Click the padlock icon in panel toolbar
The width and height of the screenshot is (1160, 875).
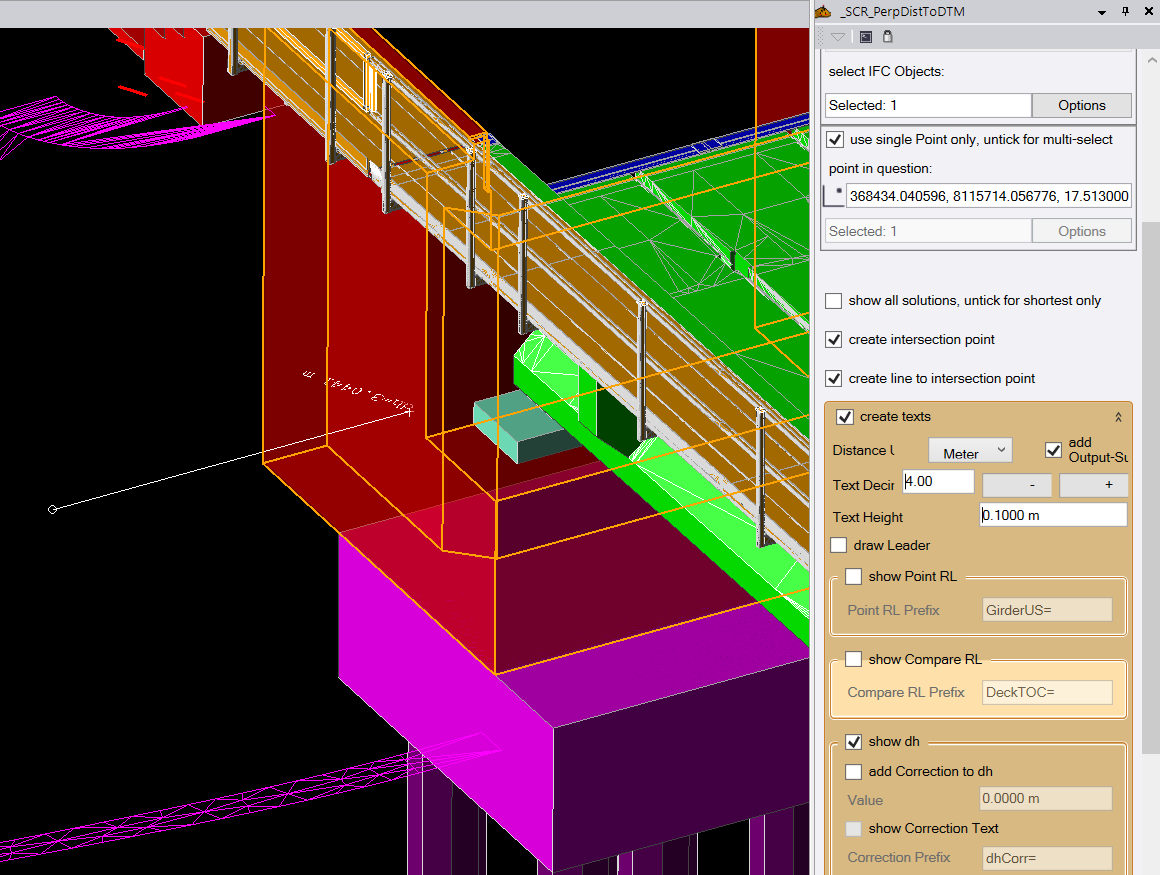click(x=887, y=37)
